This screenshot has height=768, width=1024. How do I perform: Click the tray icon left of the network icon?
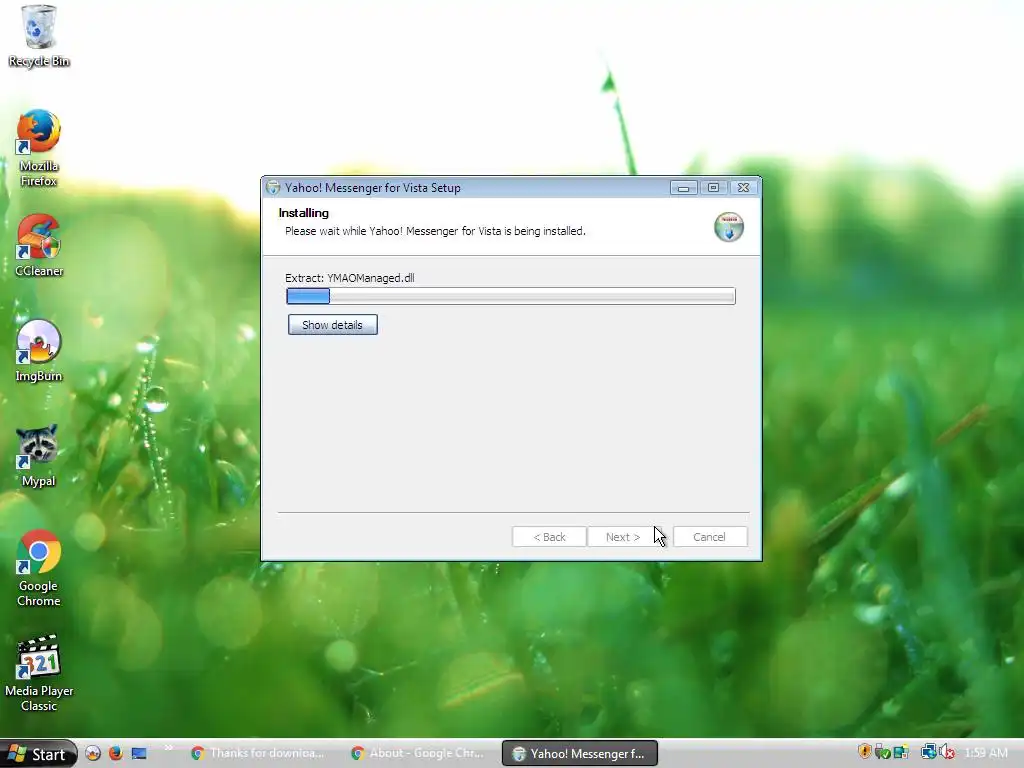coord(901,752)
